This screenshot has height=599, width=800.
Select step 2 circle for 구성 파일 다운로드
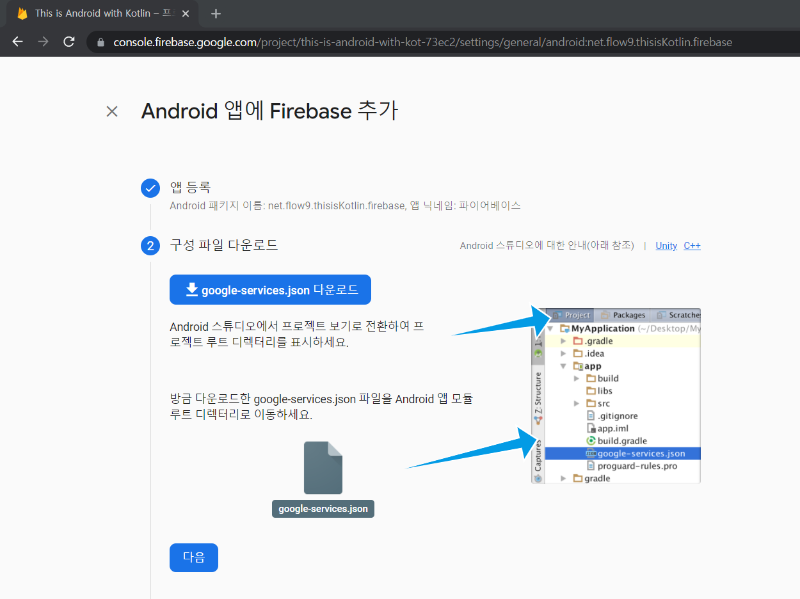coord(150,246)
